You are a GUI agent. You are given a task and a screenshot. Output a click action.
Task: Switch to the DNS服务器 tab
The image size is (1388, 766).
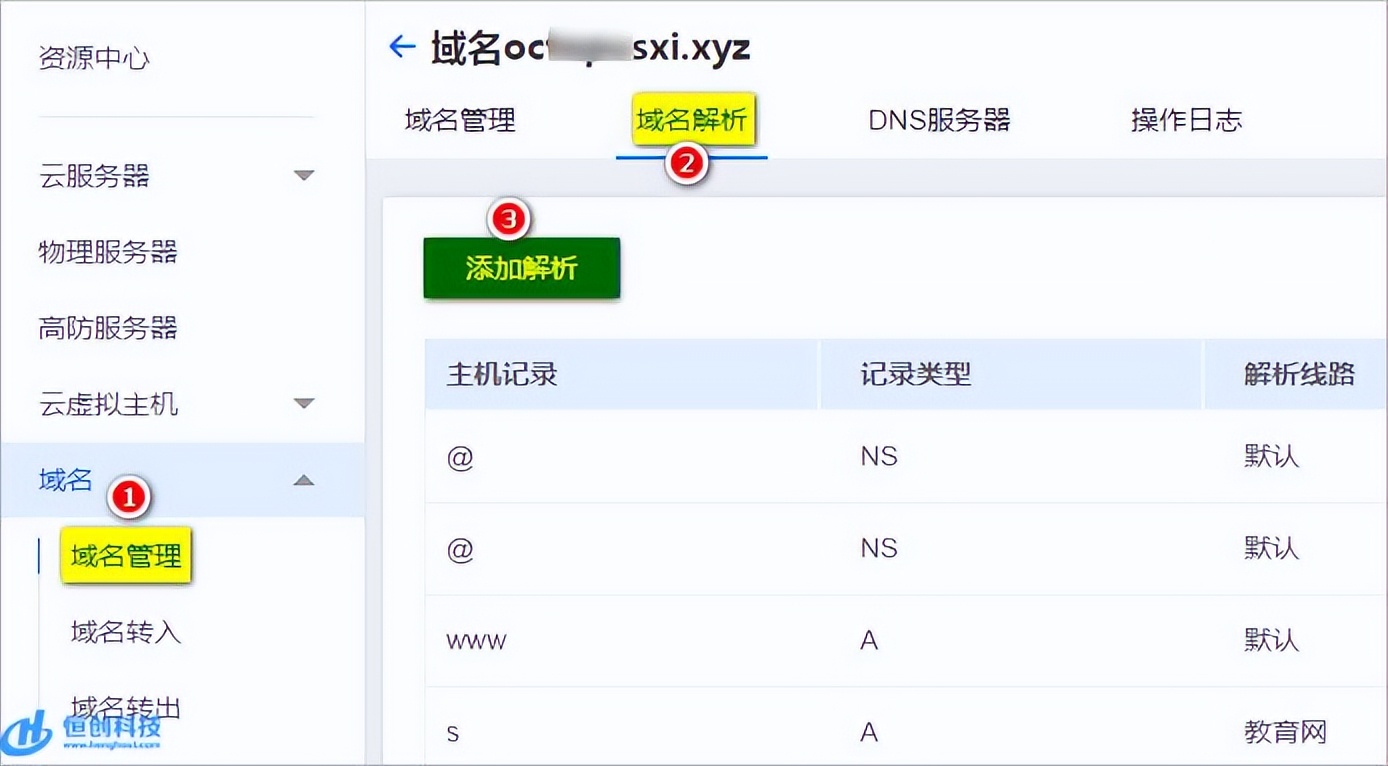pos(936,120)
